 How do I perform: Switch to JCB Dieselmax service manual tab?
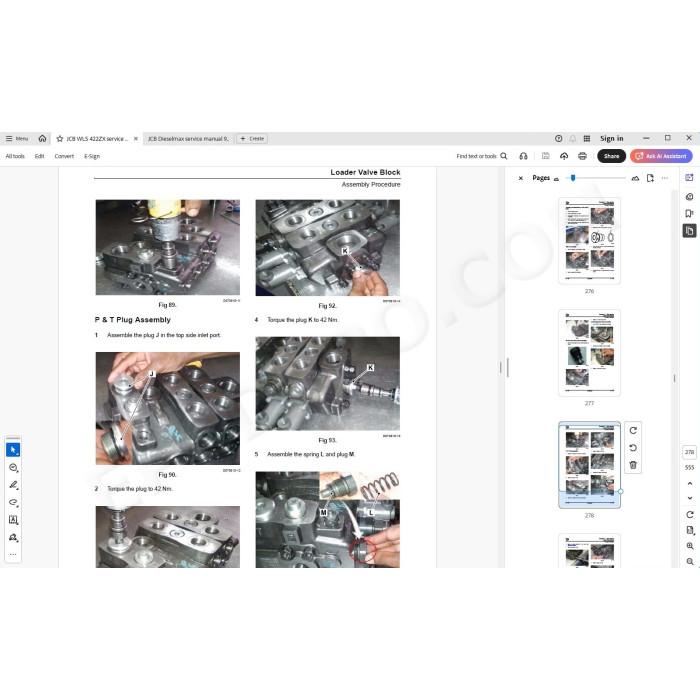[x=188, y=139]
